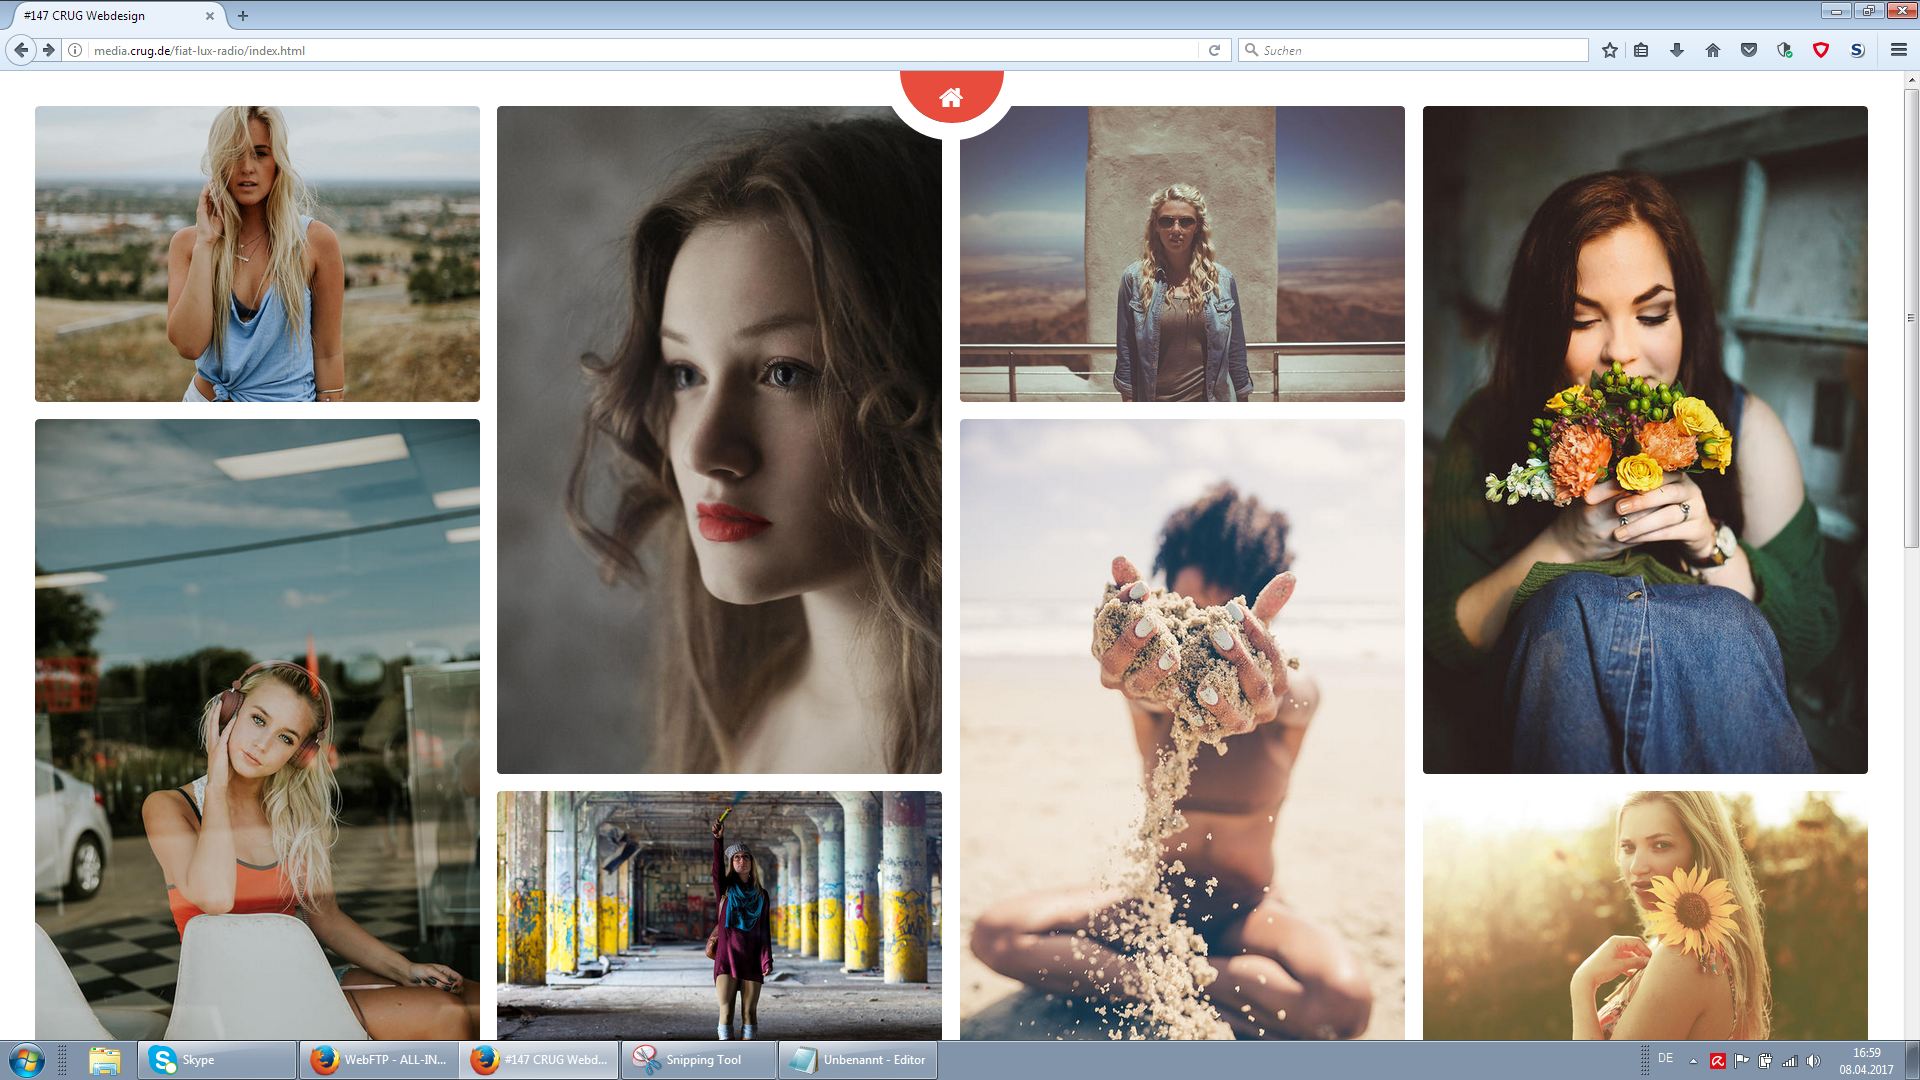Open the red shield extension icon
Viewport: 1920px width, 1080px height.
[x=1821, y=50]
